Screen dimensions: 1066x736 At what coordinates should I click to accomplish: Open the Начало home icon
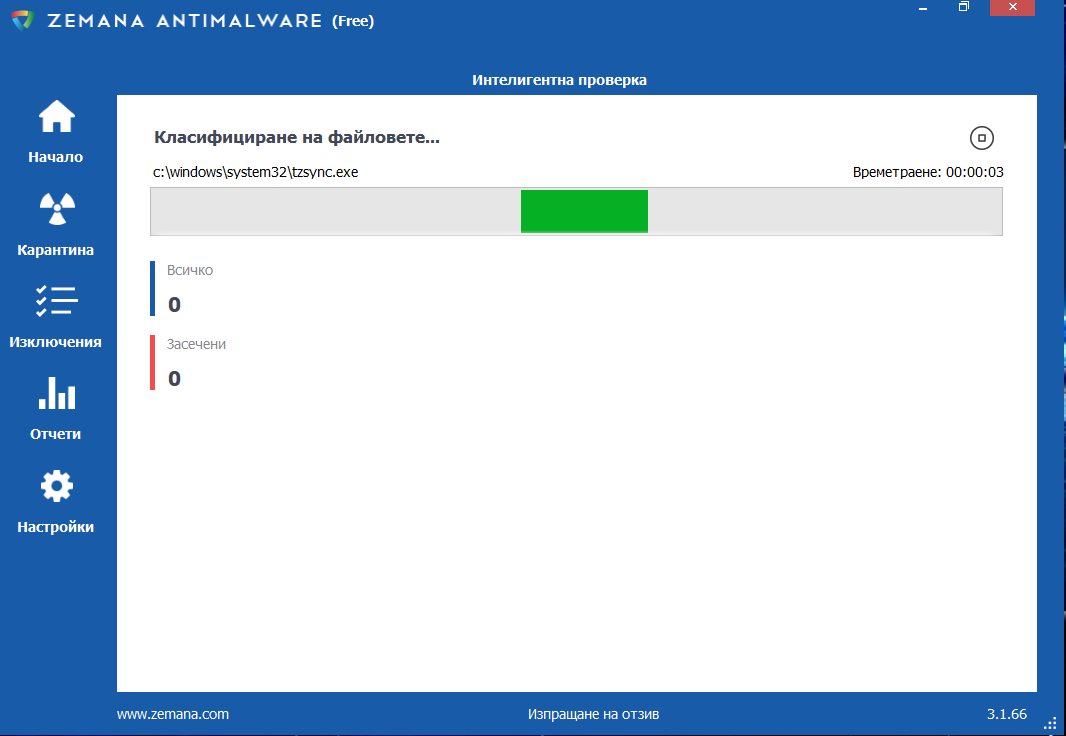[x=56, y=116]
